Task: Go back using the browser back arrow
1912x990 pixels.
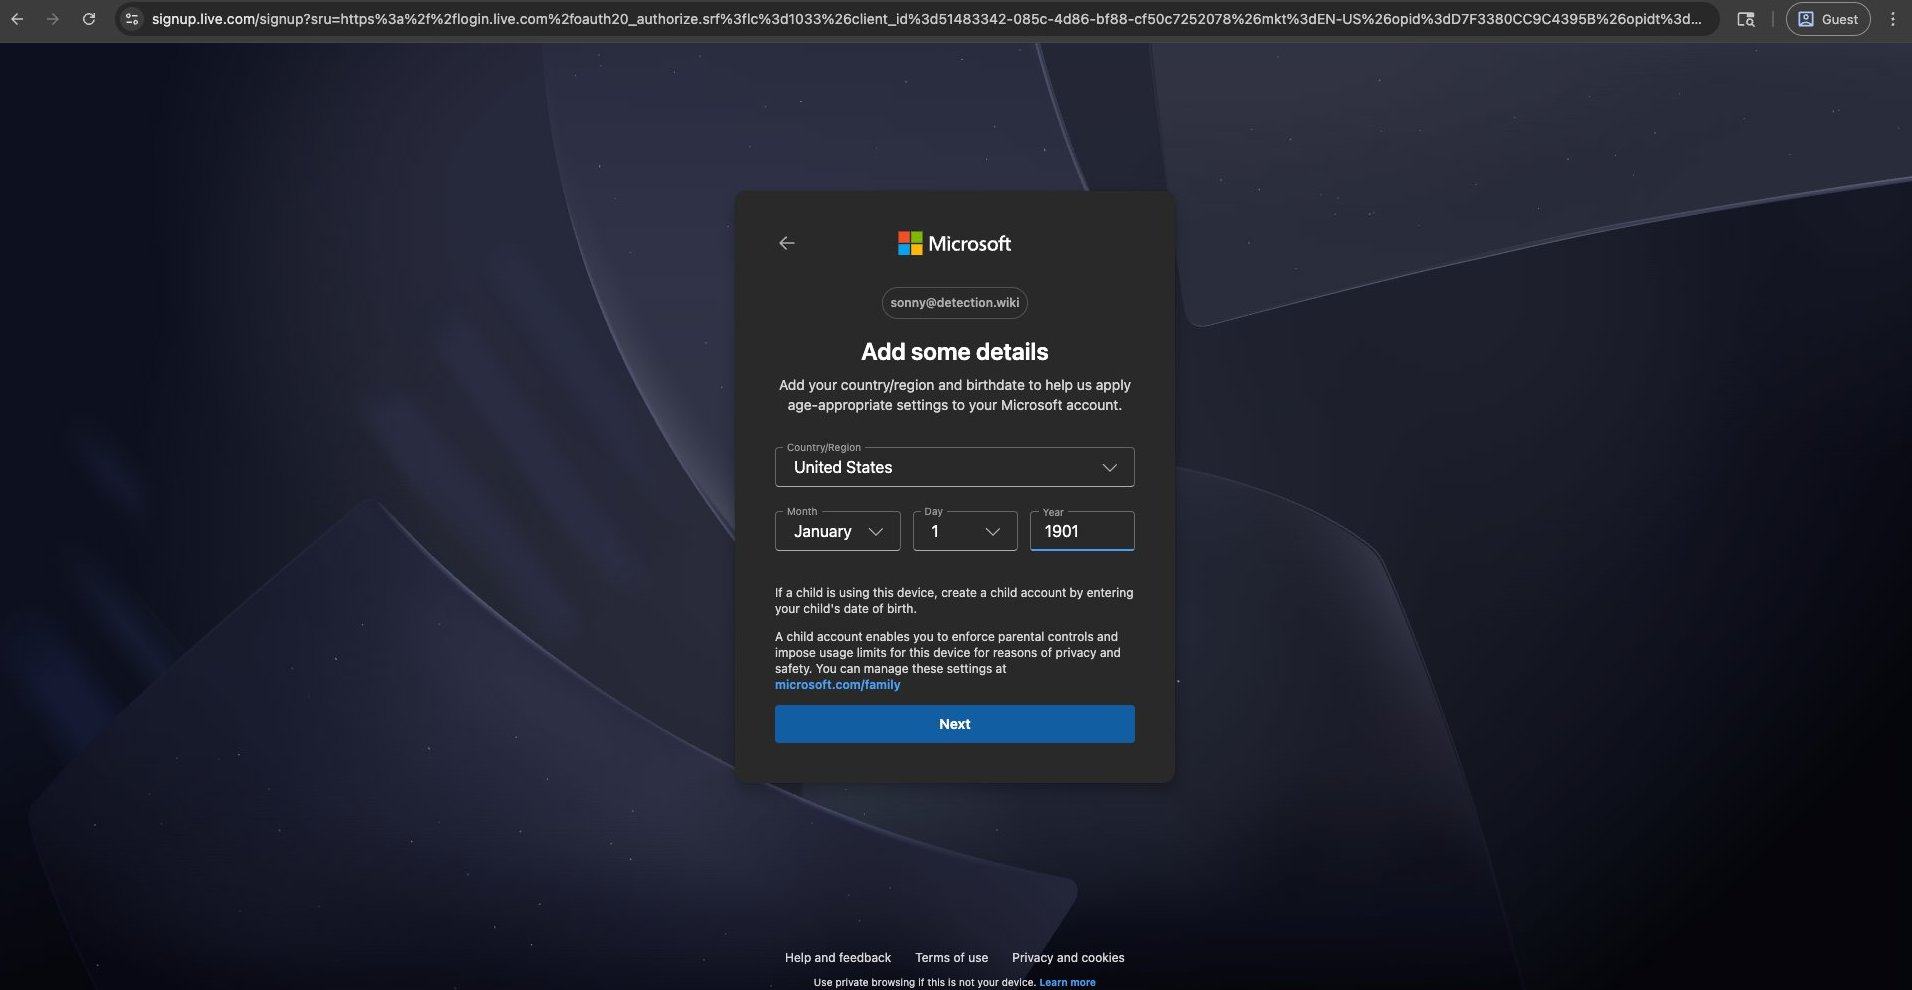Action: (x=17, y=19)
